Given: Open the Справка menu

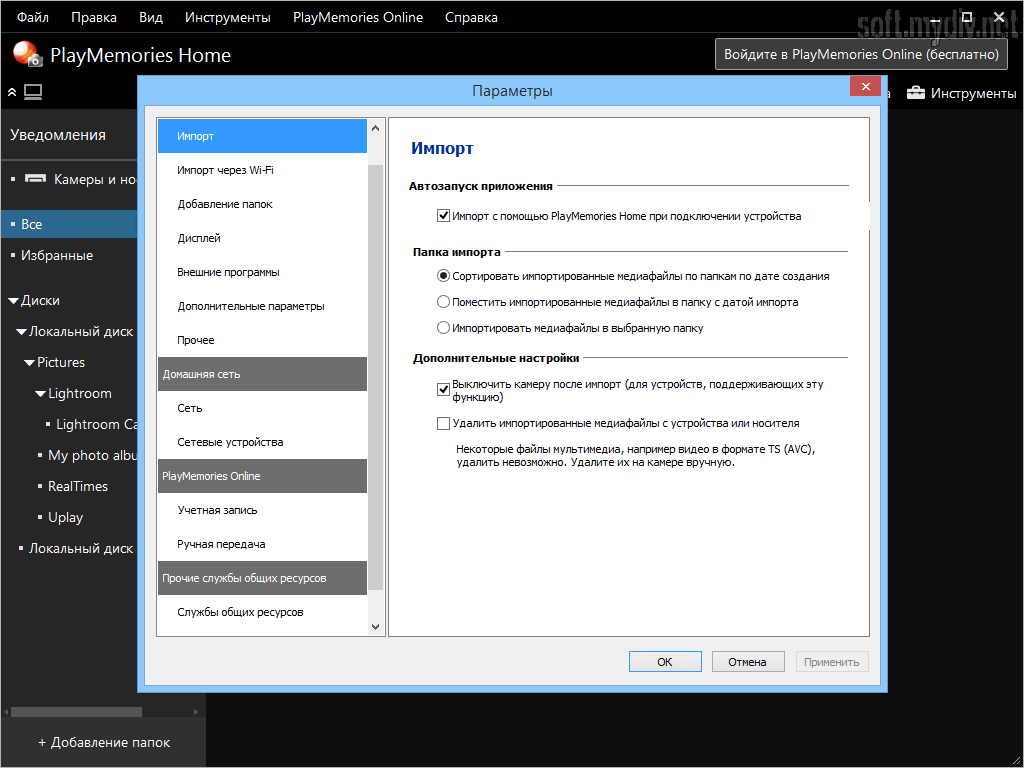Looking at the screenshot, I should (472, 18).
